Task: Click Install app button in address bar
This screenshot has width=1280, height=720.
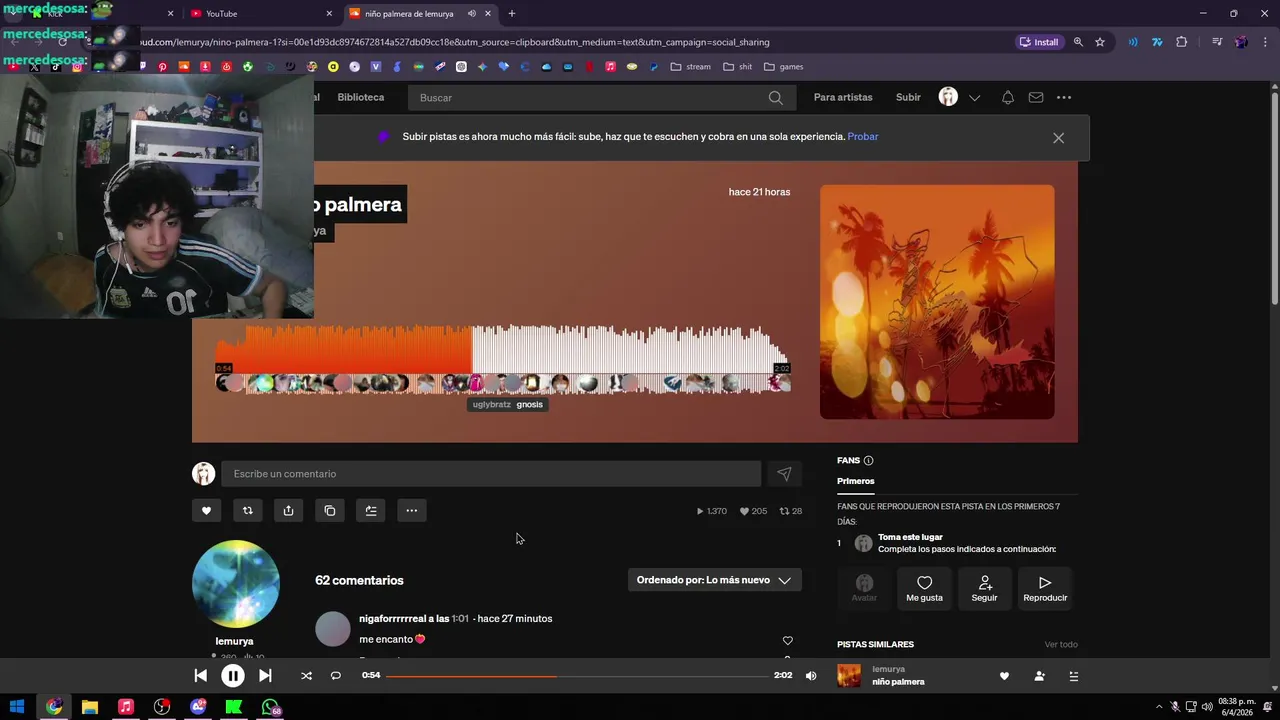Action: (1038, 42)
